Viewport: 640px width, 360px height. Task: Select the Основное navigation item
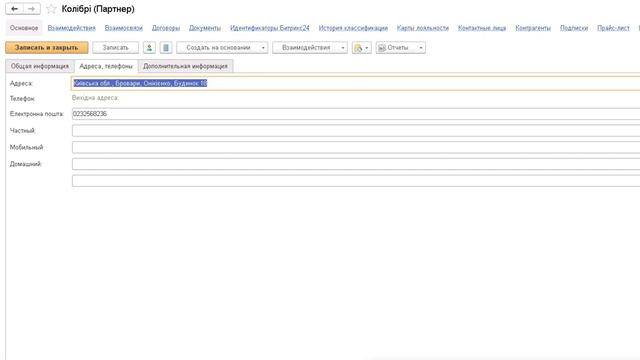click(24, 28)
